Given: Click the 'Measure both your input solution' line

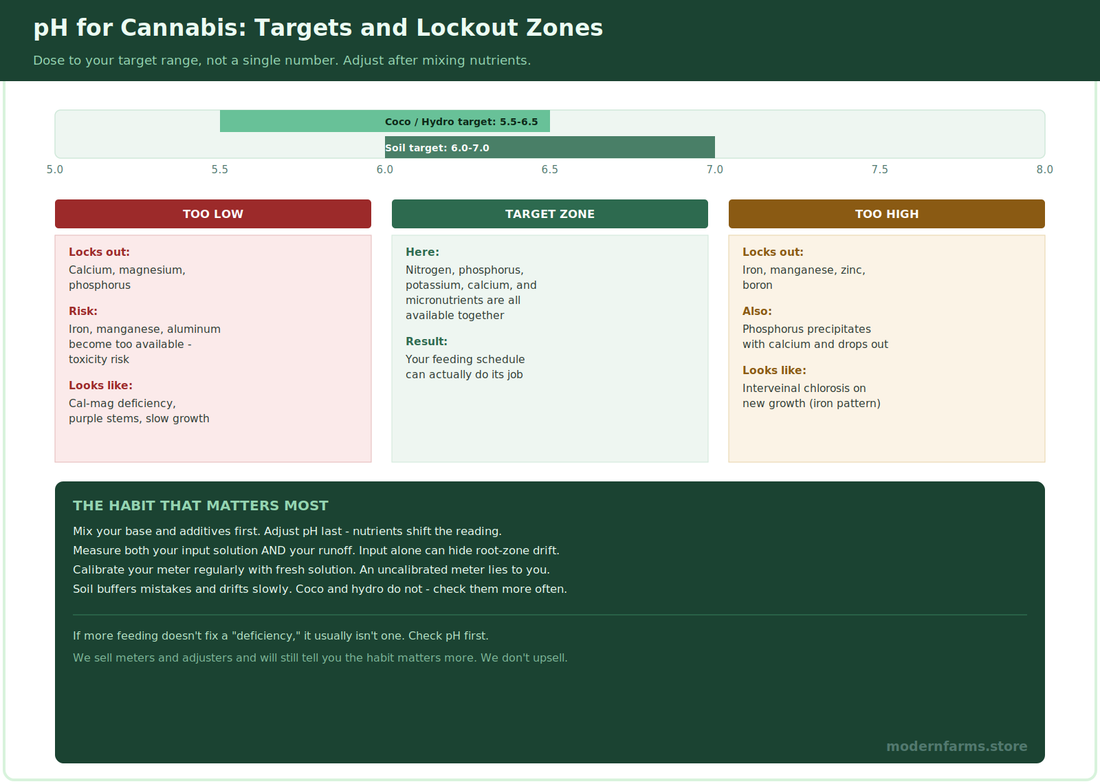Looking at the screenshot, I should [316, 550].
